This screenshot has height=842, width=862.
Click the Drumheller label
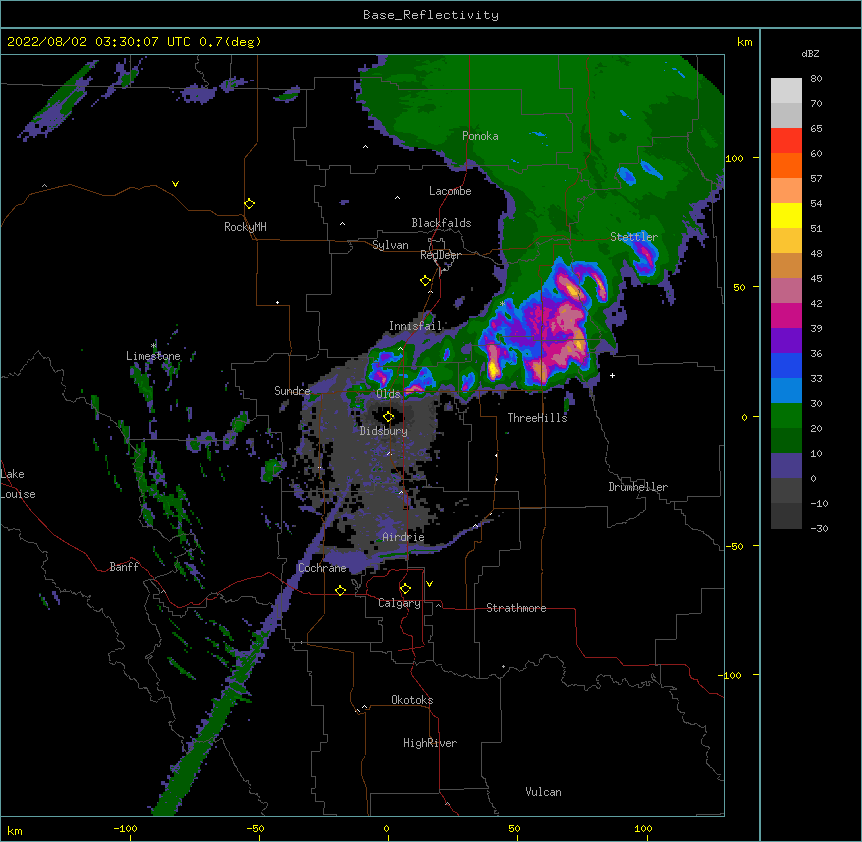(638, 487)
